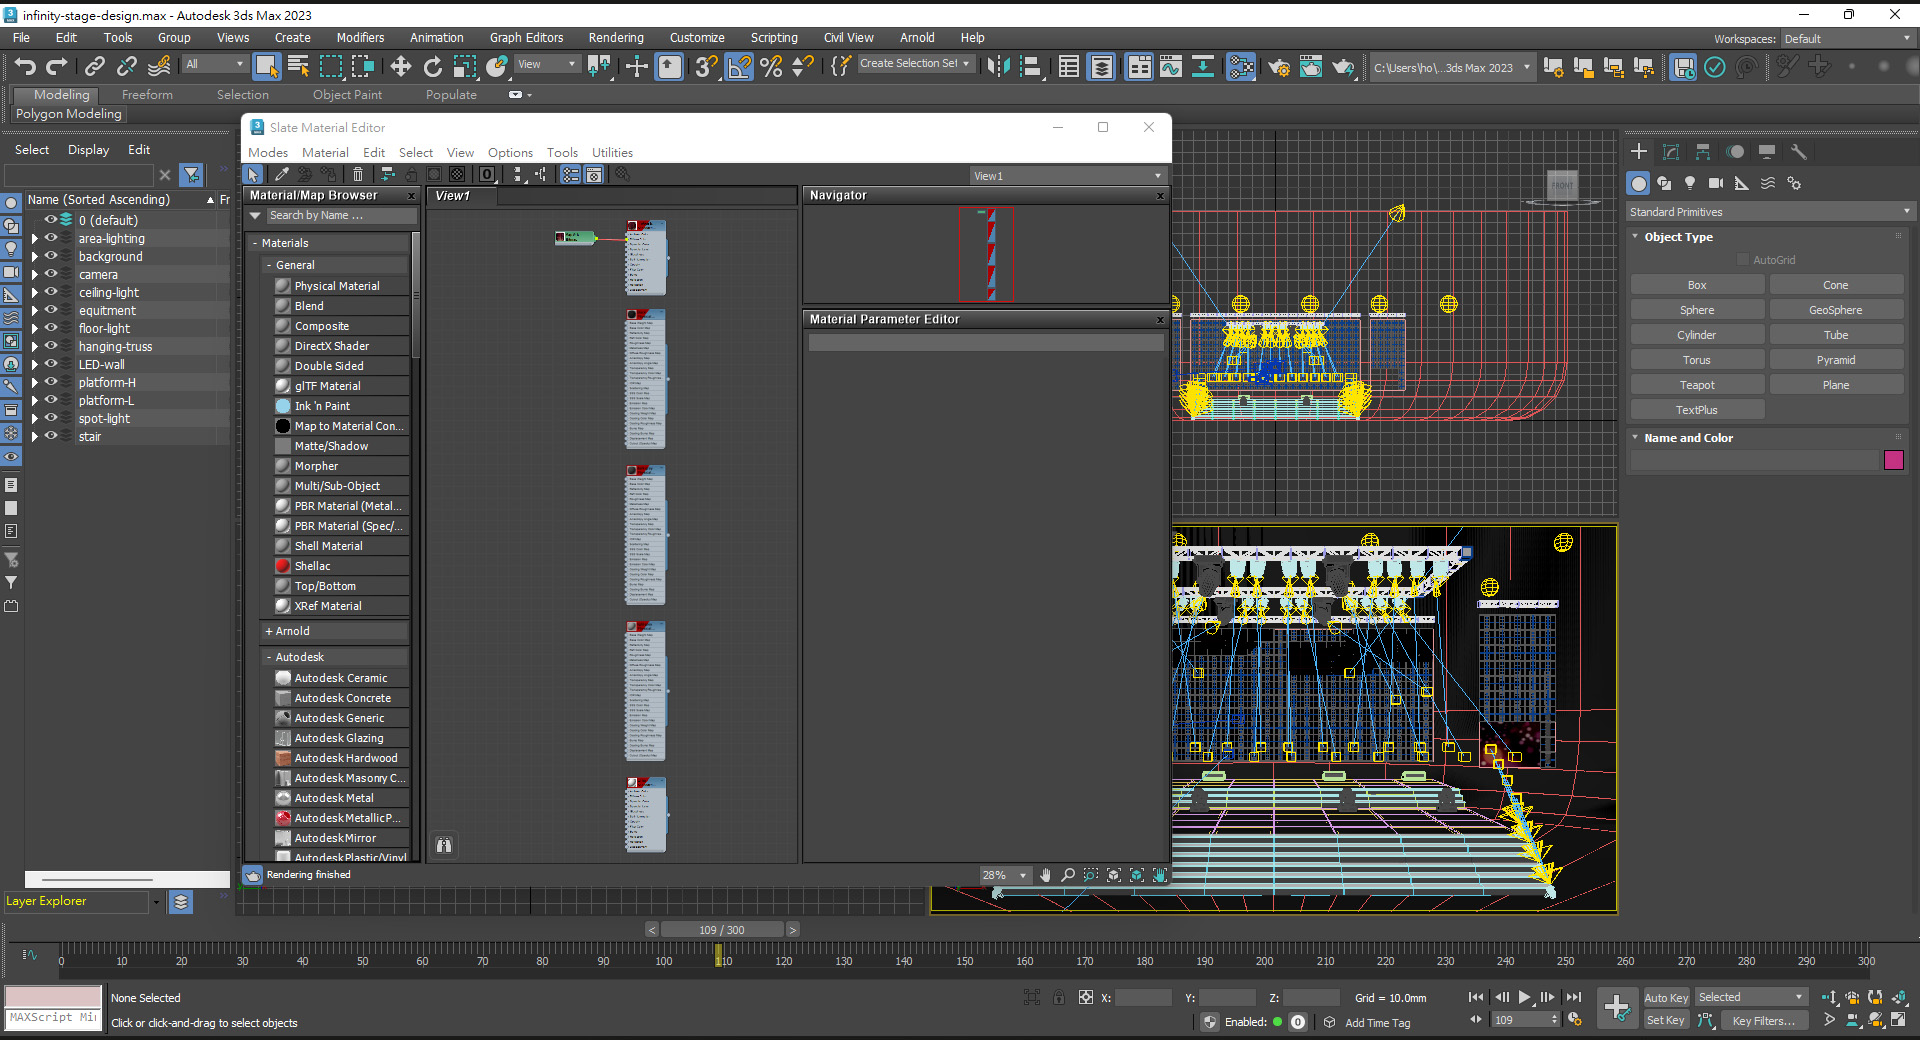Select the Rotate transform tool
The height and width of the screenshot is (1040, 1920).
point(432,66)
